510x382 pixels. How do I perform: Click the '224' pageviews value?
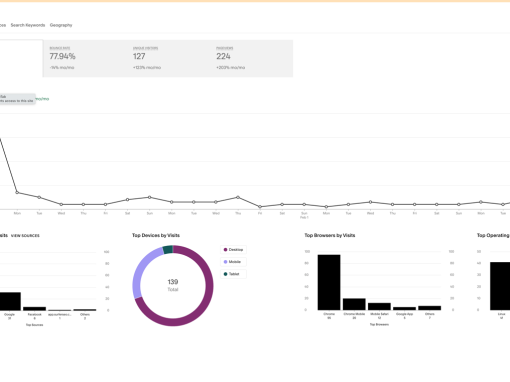point(223,56)
